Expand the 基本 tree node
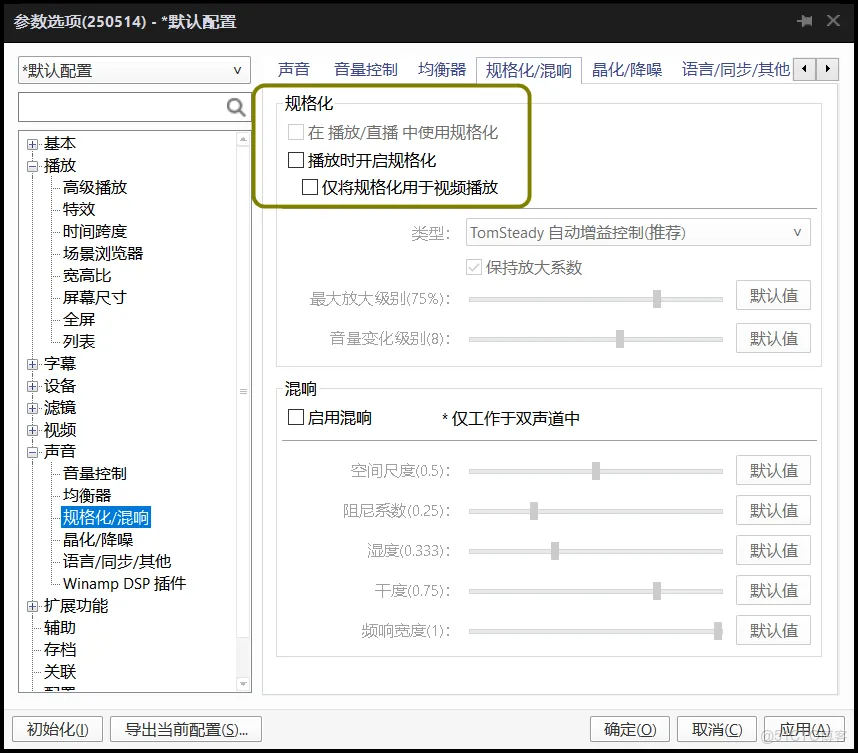 pos(32,142)
